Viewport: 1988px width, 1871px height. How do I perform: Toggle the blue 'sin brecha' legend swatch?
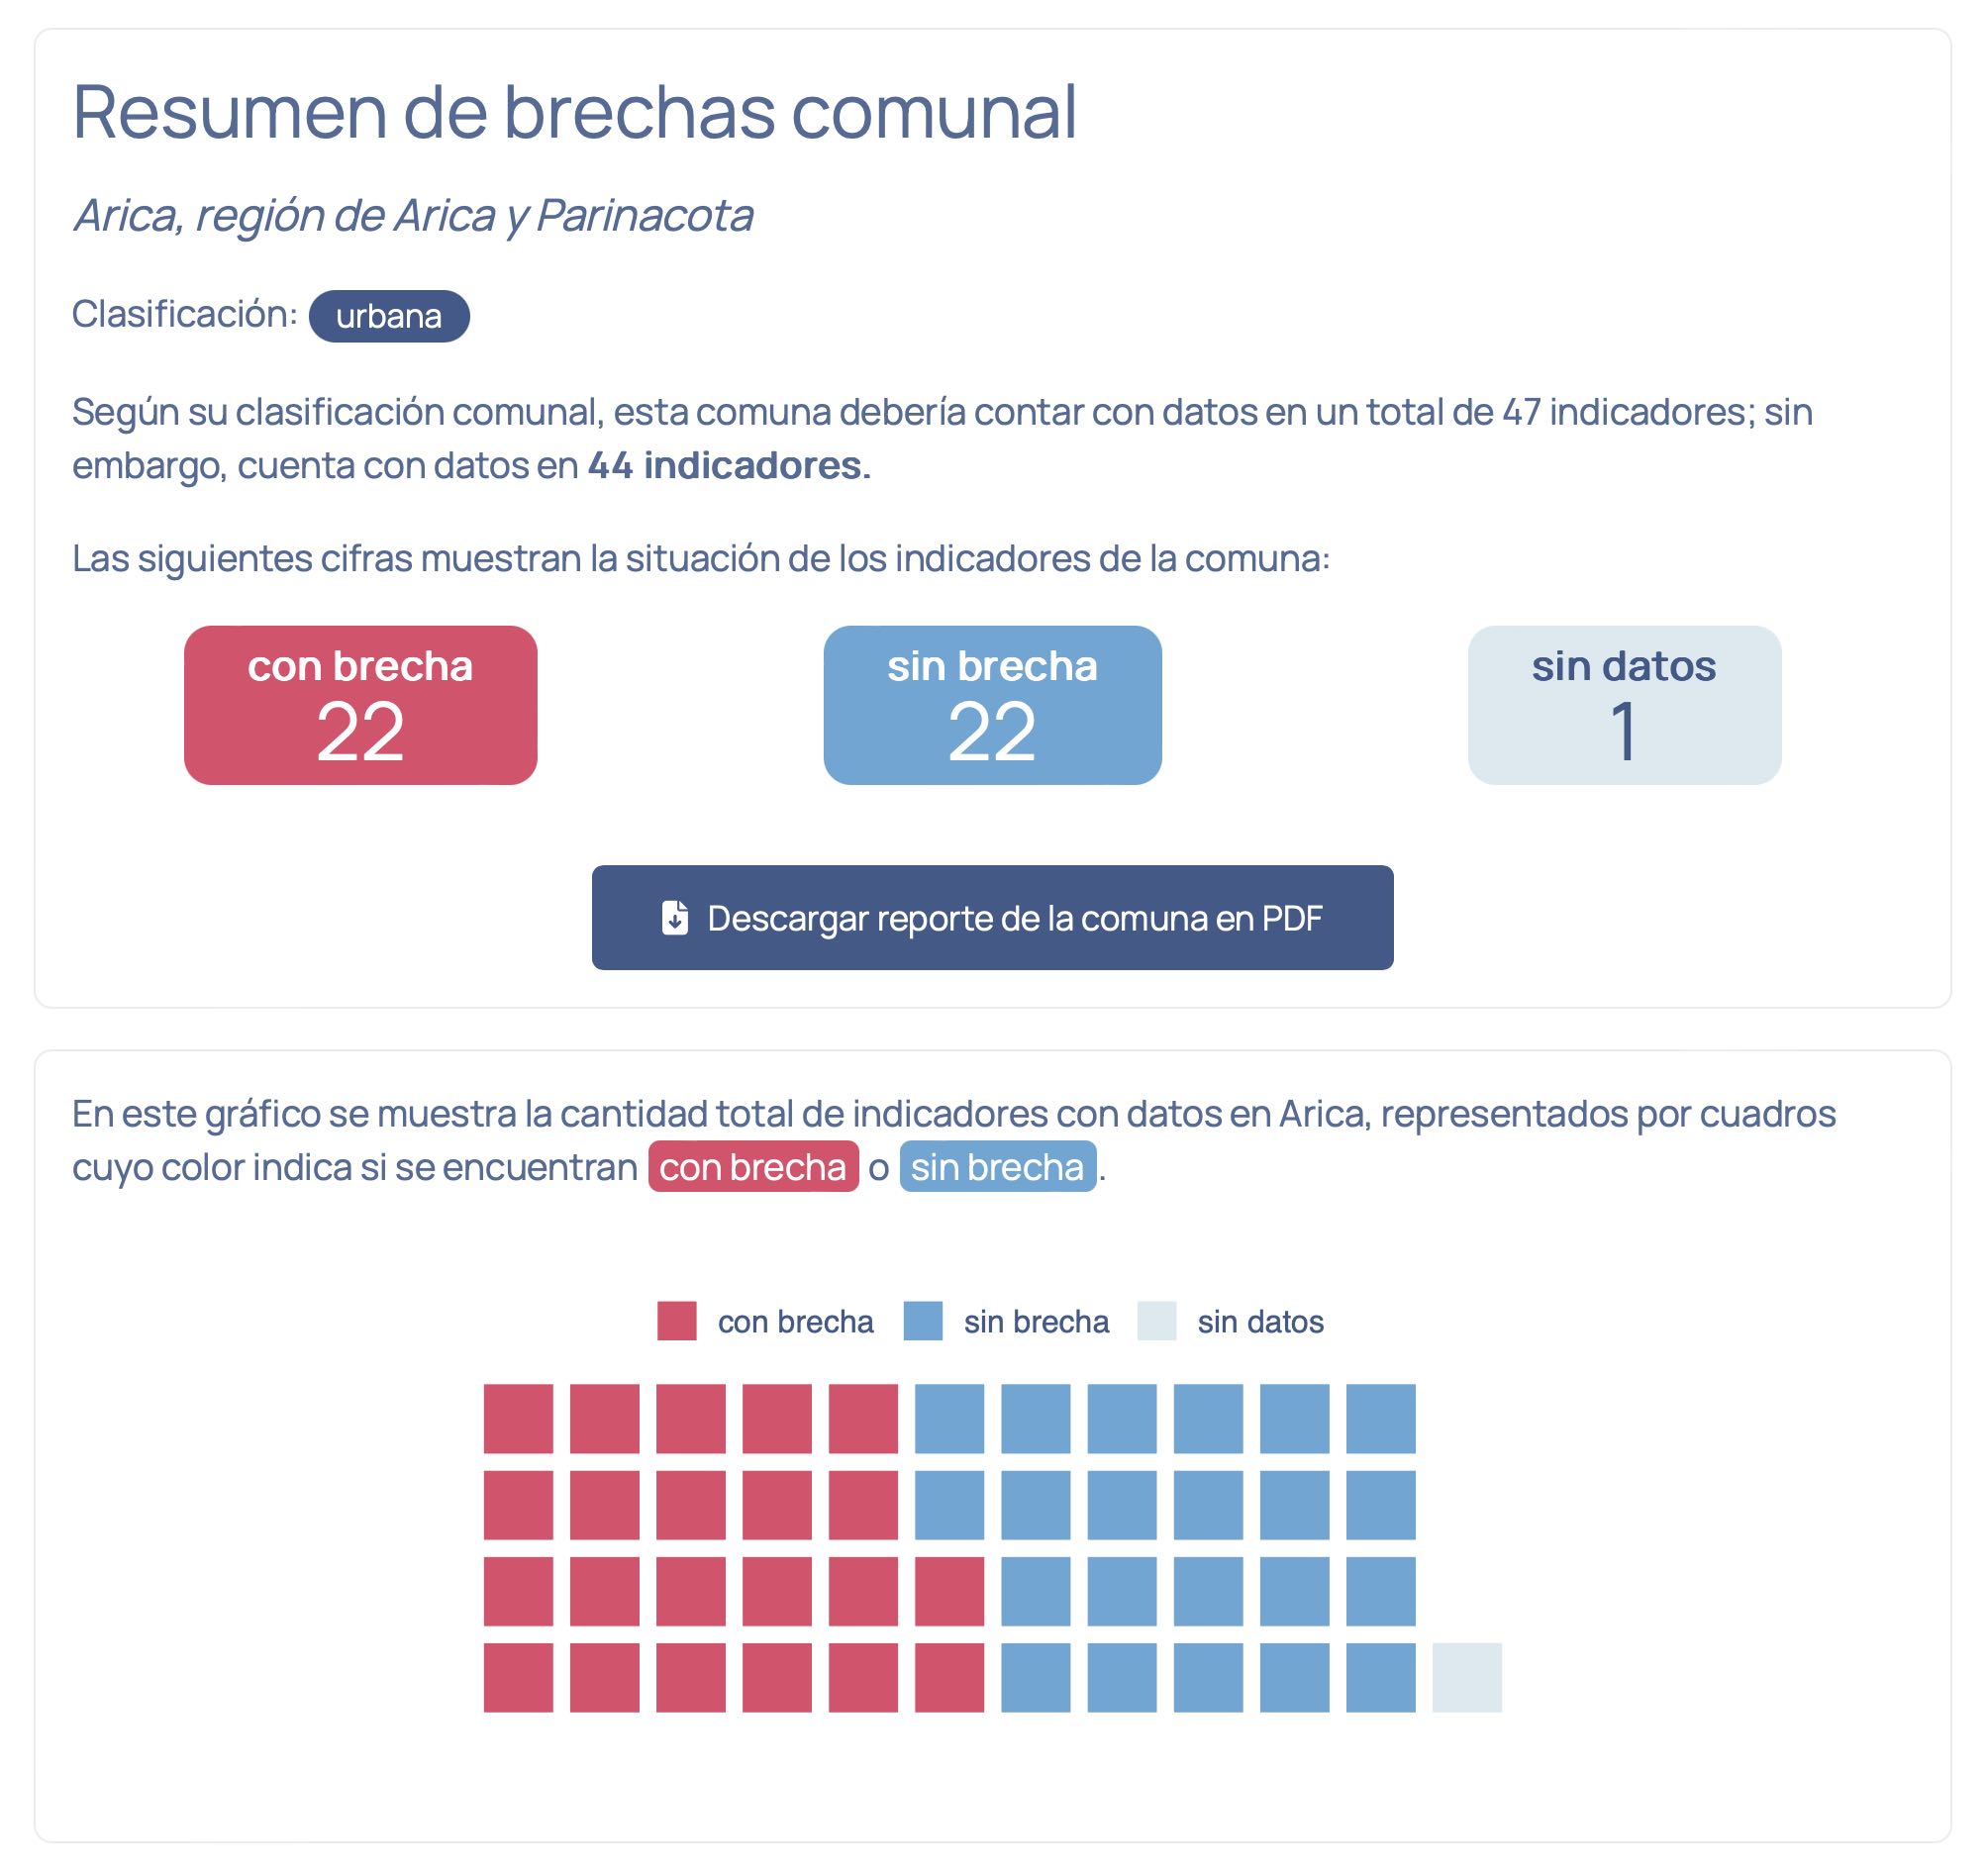(x=922, y=1320)
